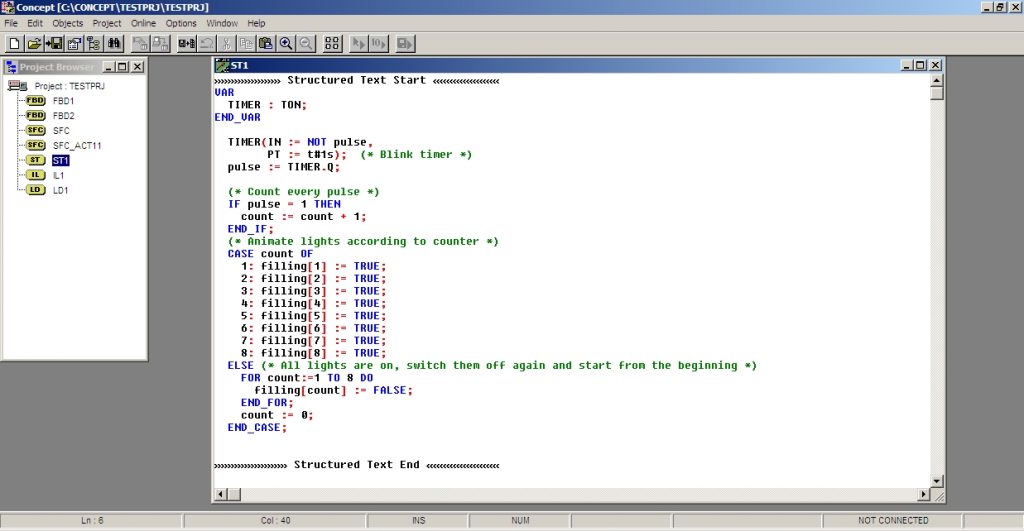
Task: Minimize the ST1 editor window
Action: point(907,65)
